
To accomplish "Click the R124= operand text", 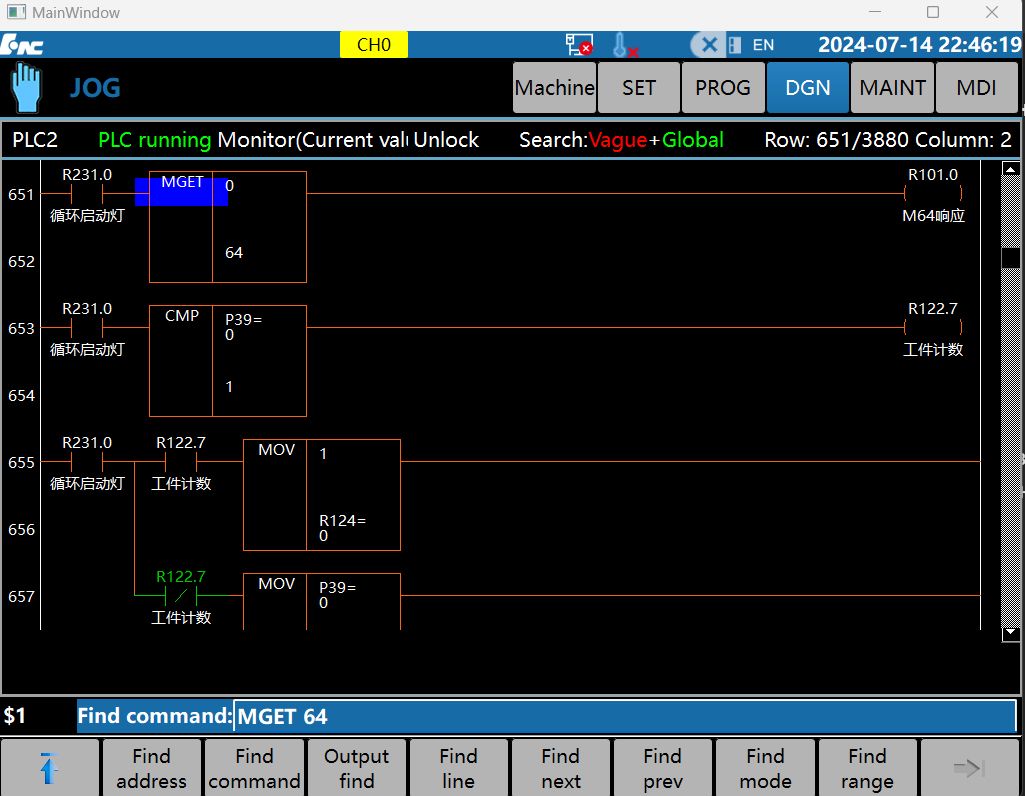I will [x=342, y=521].
